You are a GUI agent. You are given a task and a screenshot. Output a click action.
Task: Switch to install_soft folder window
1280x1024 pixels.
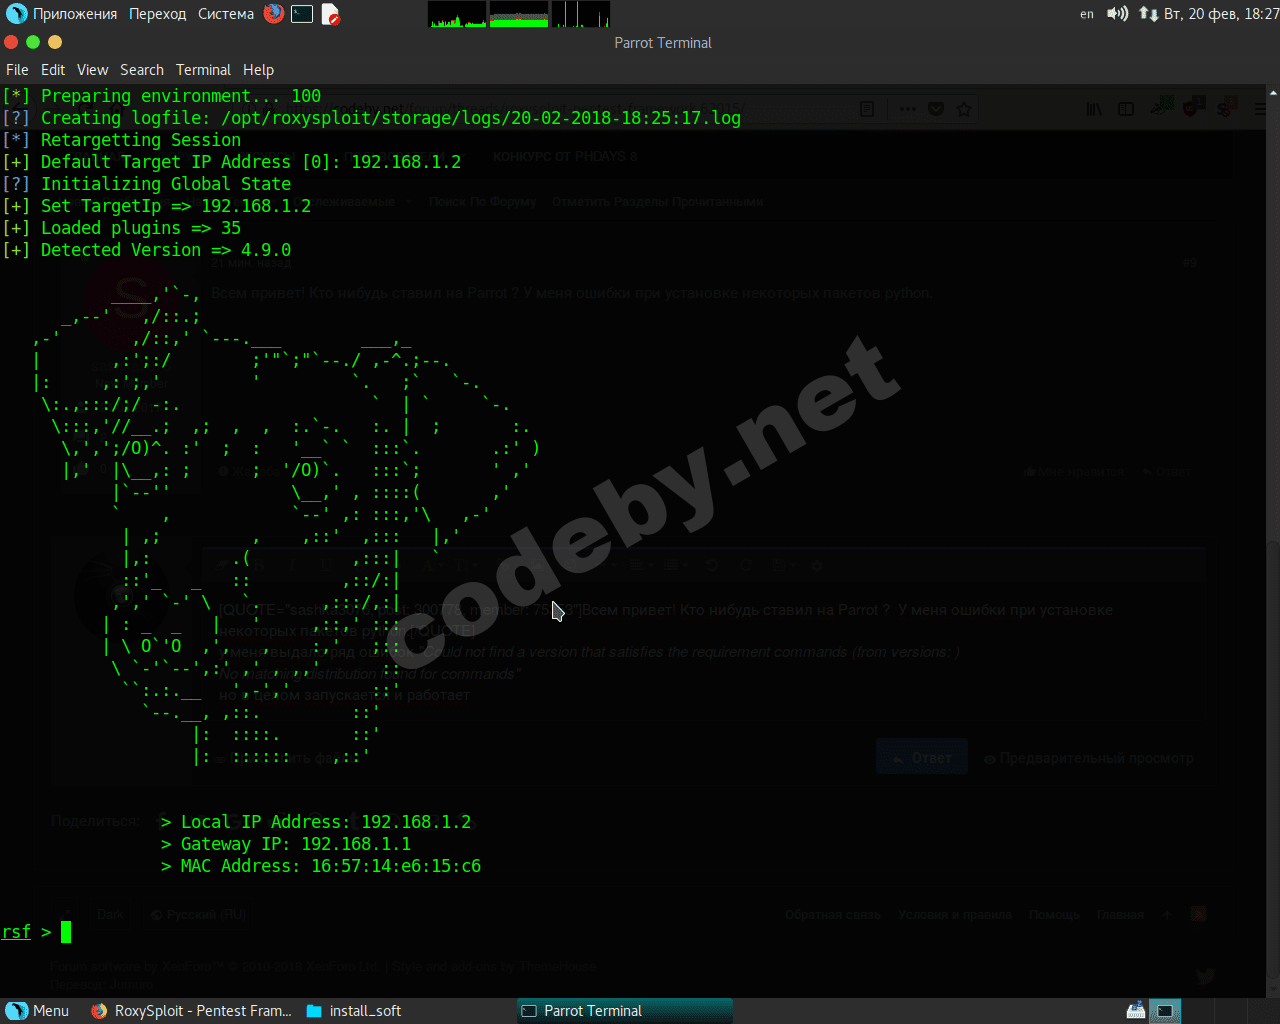click(x=355, y=1011)
